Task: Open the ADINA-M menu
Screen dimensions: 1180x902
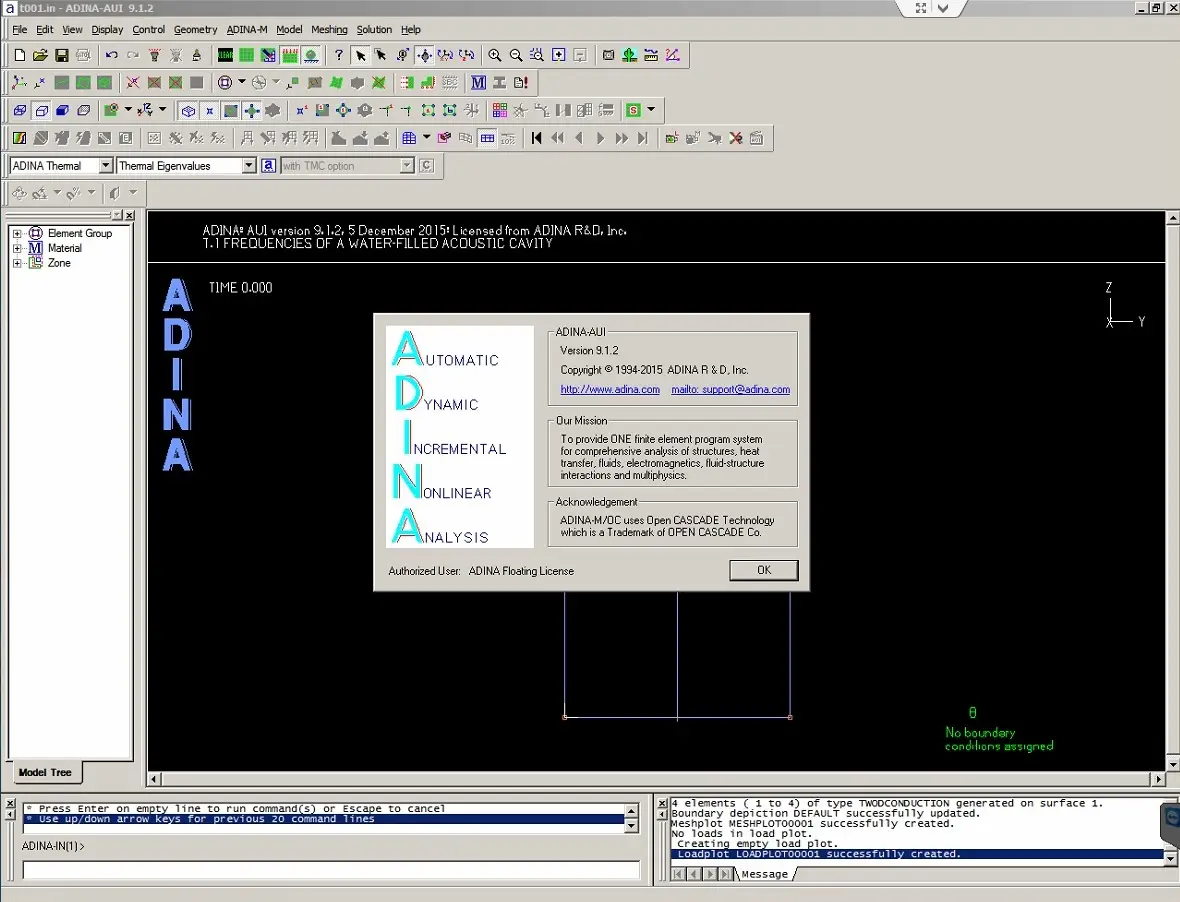Action: coord(247,29)
